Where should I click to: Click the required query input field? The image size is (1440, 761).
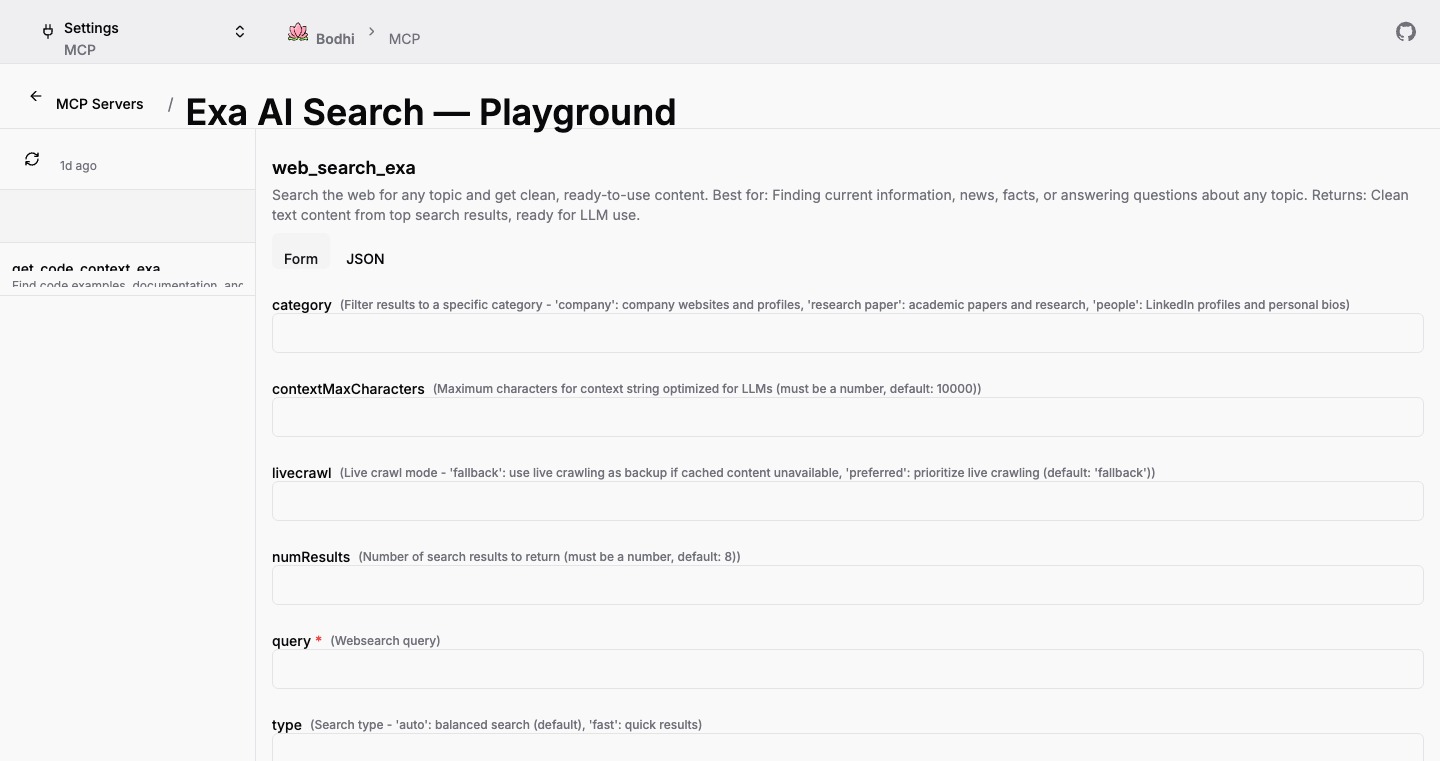847,669
